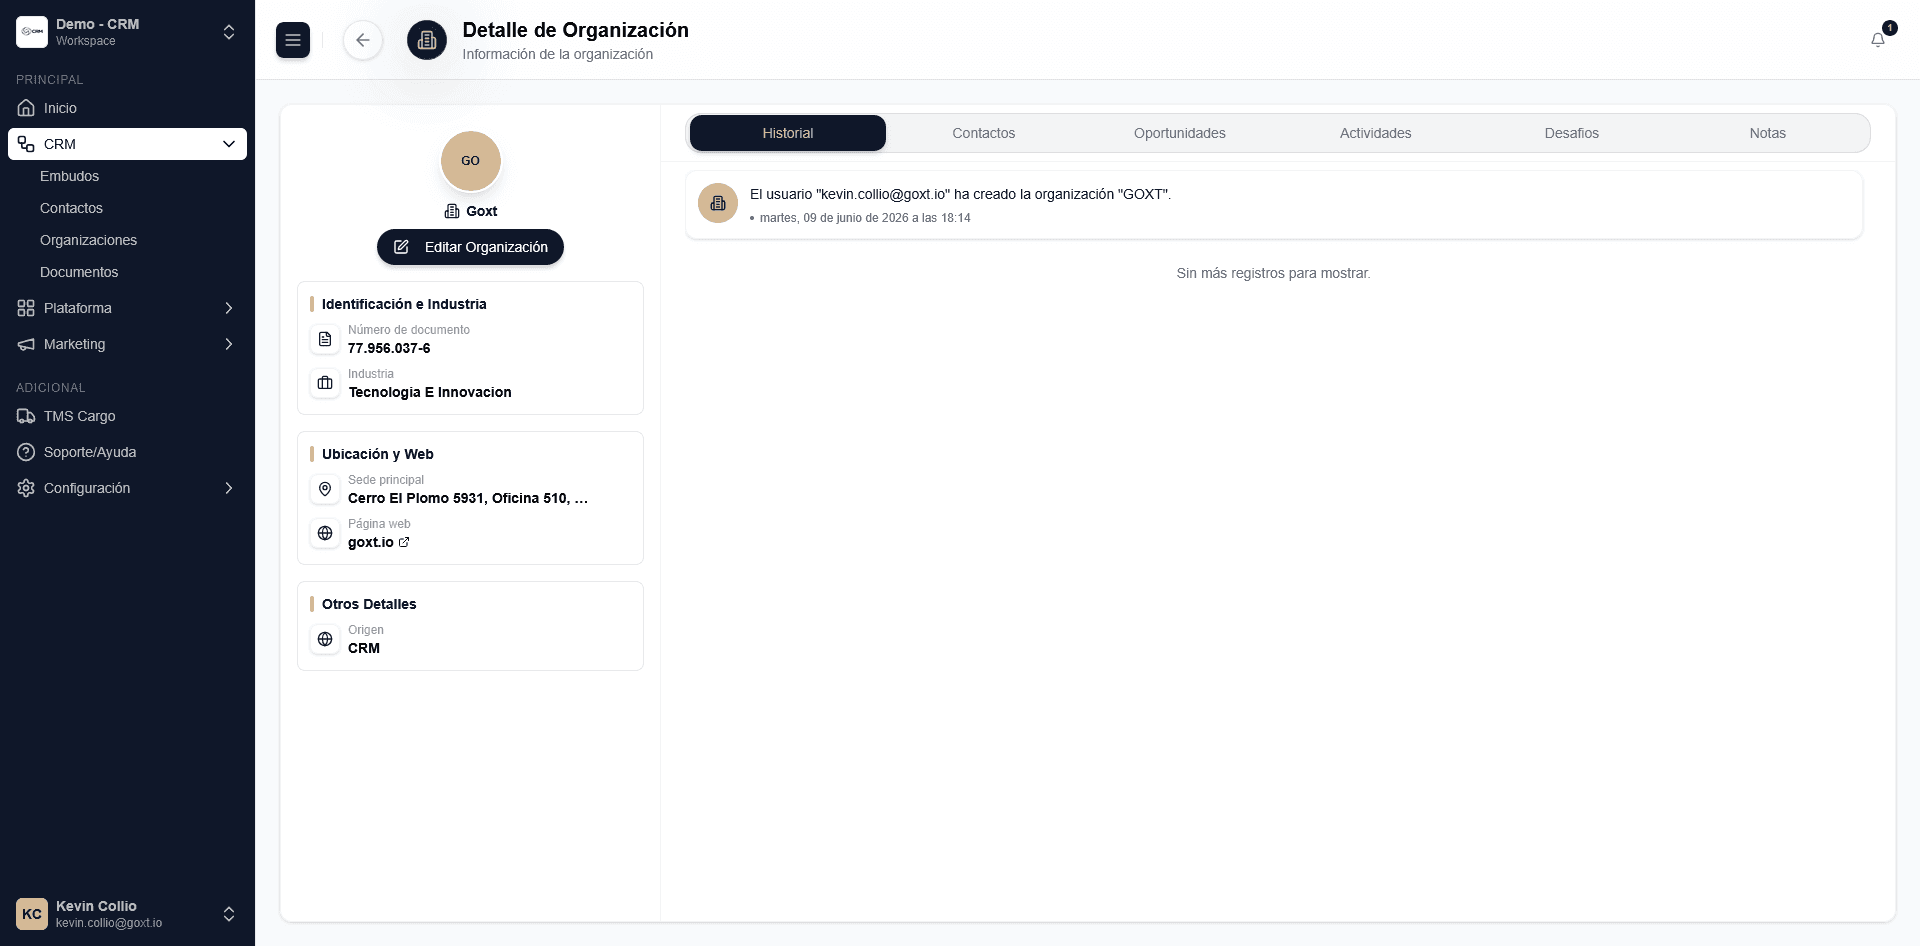1920x946 pixels.
Task: Click the Configuración gear icon
Action: tap(26, 488)
